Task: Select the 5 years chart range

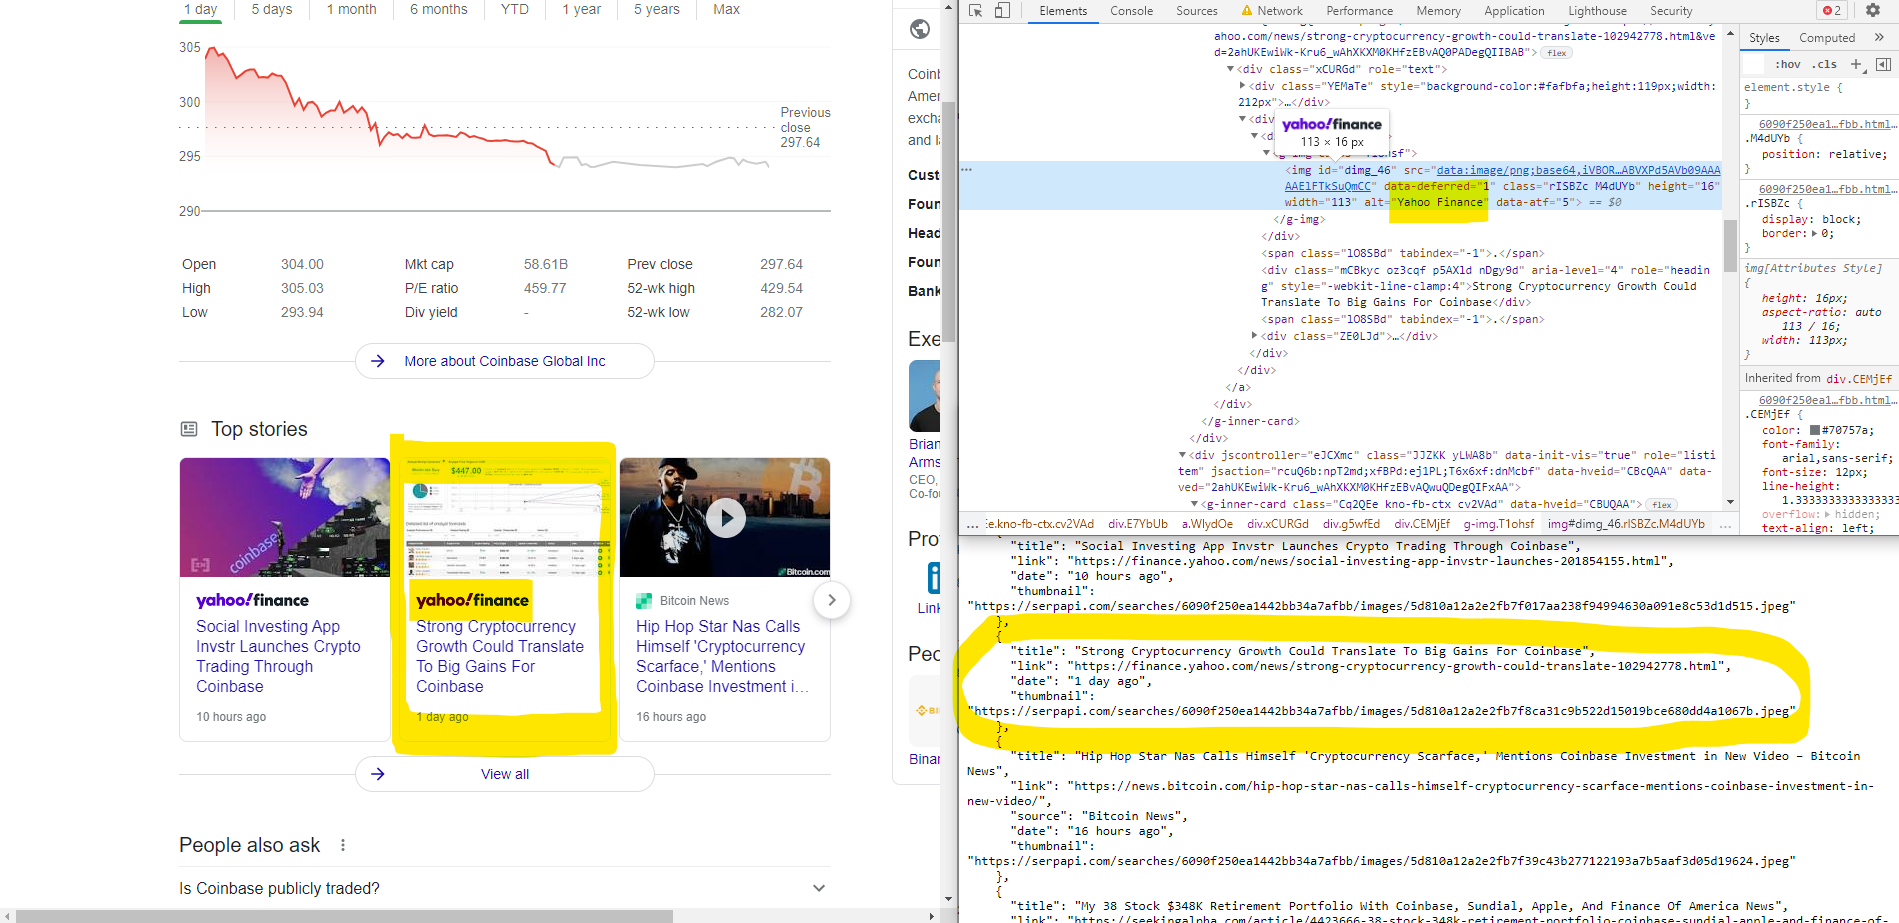Action: click(x=656, y=9)
